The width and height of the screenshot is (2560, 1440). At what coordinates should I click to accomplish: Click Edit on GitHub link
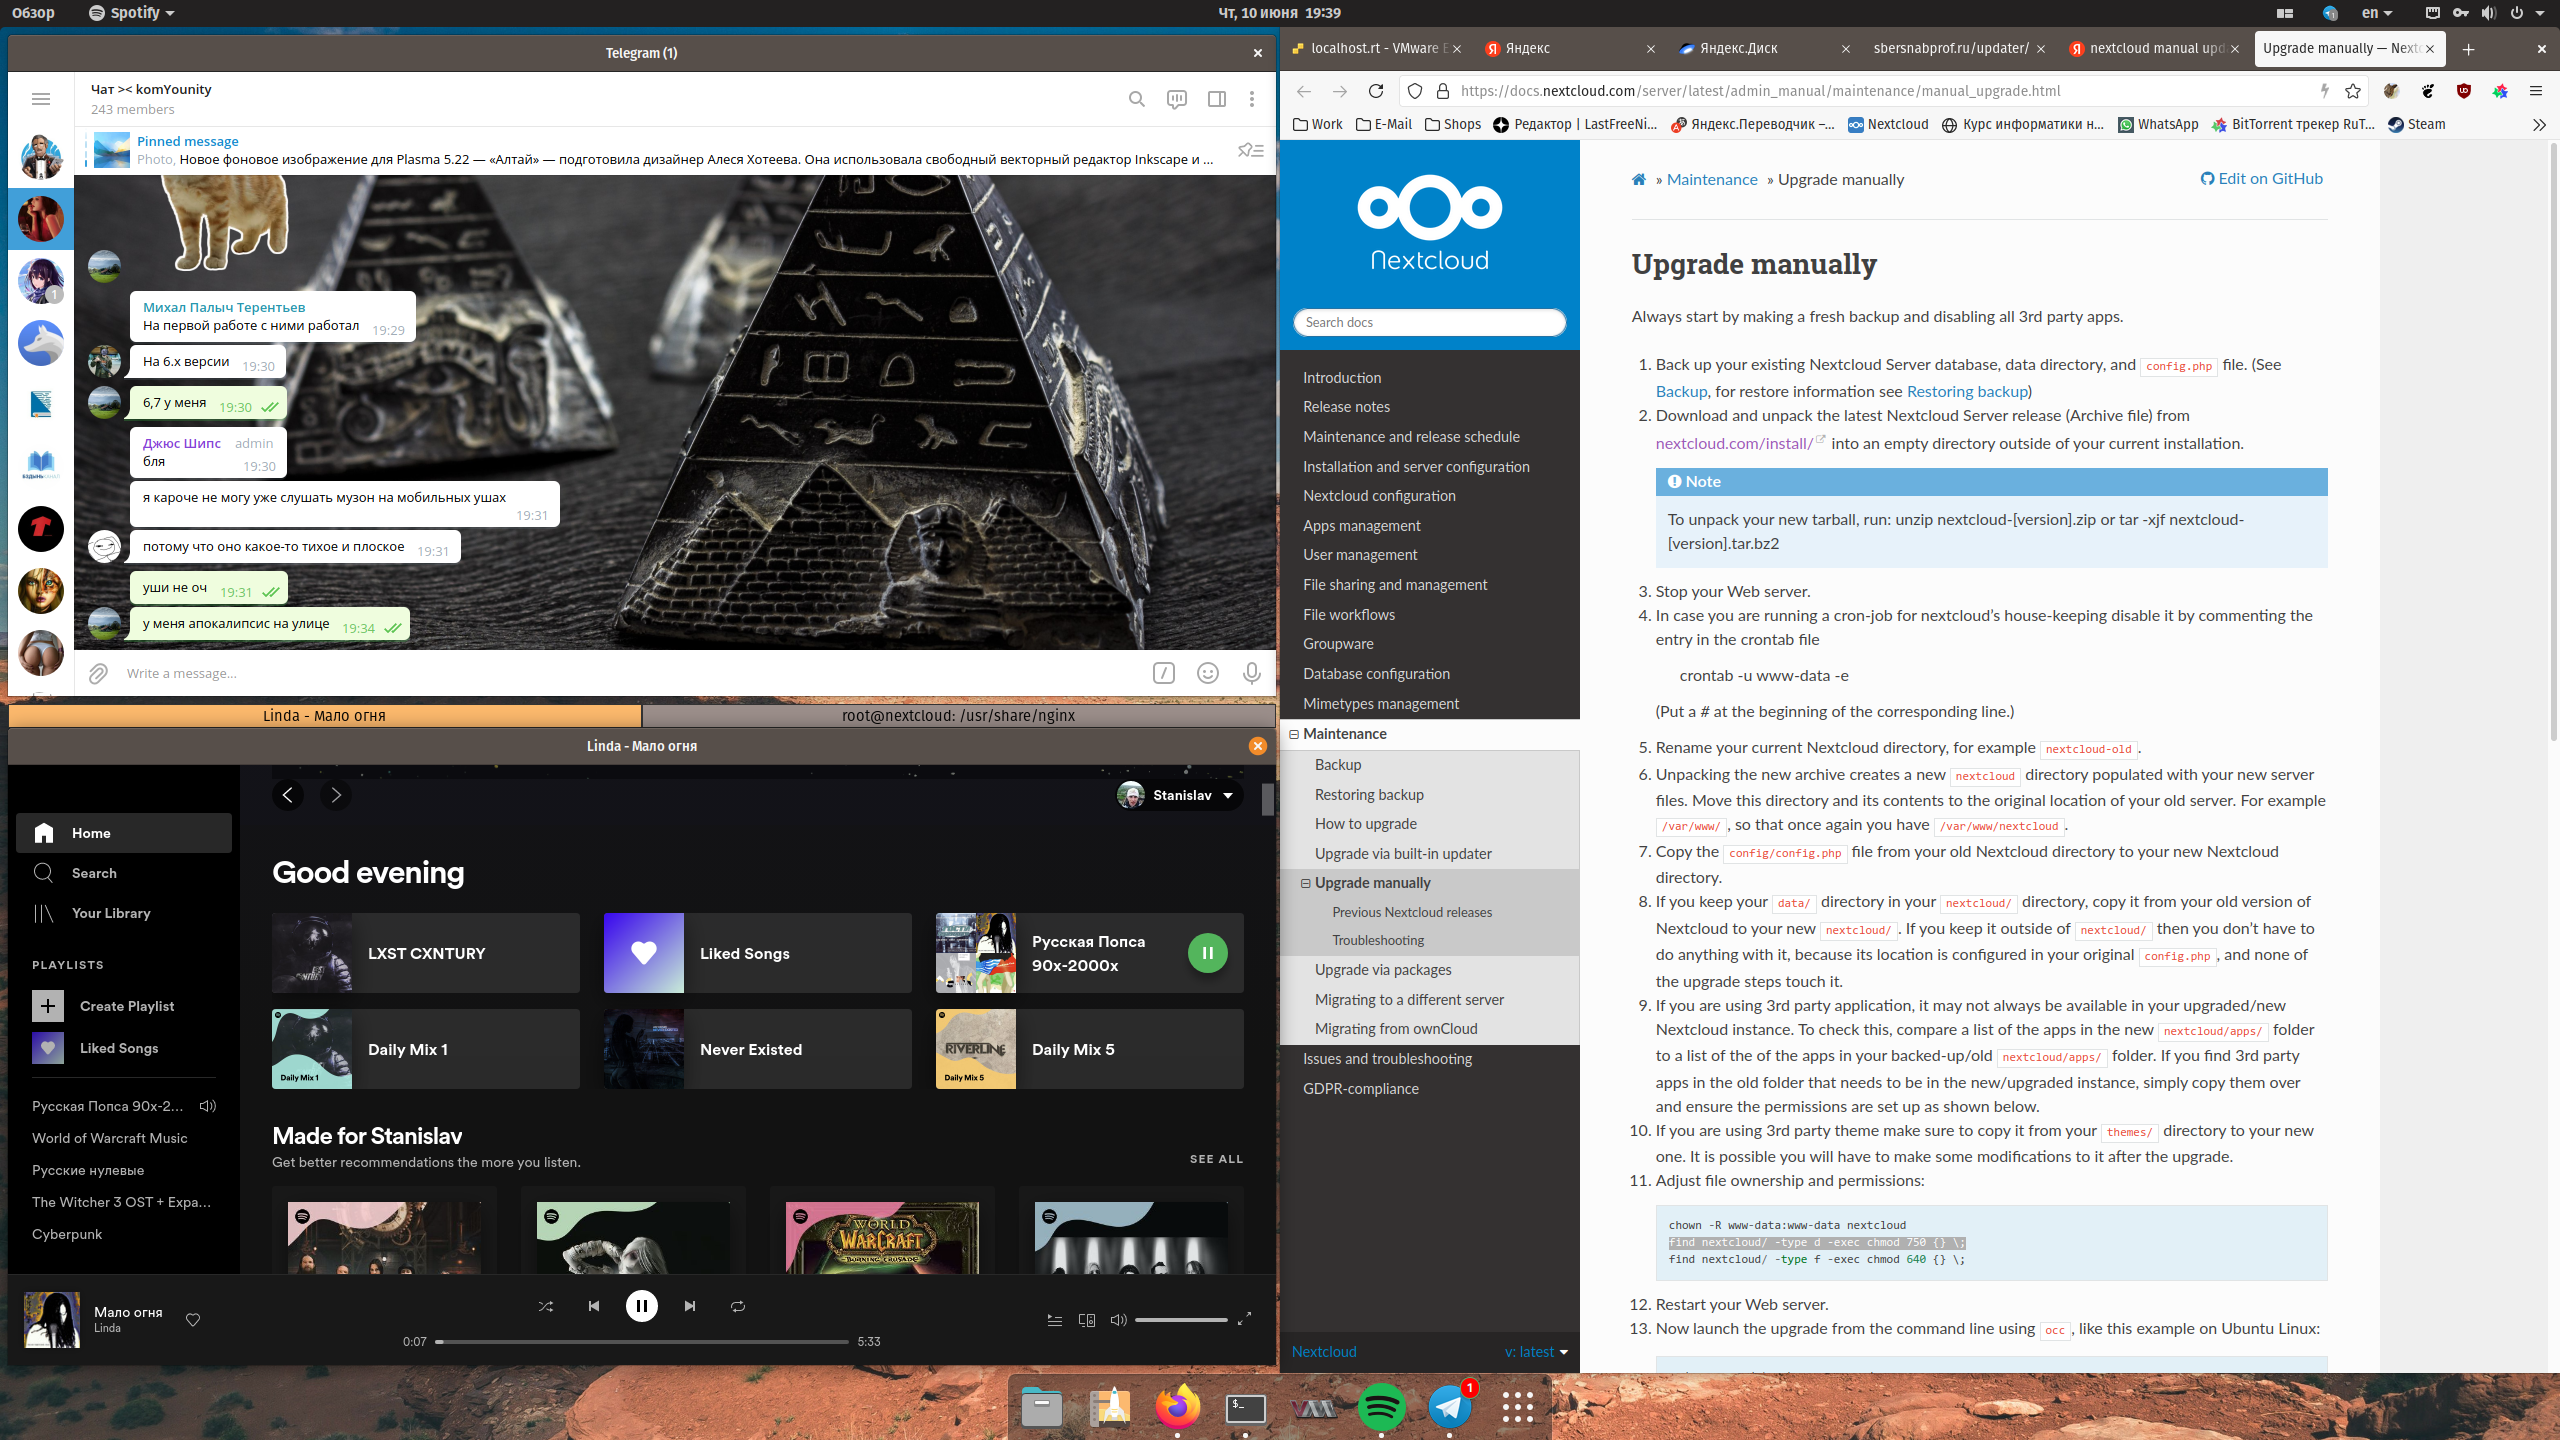tap(2262, 179)
